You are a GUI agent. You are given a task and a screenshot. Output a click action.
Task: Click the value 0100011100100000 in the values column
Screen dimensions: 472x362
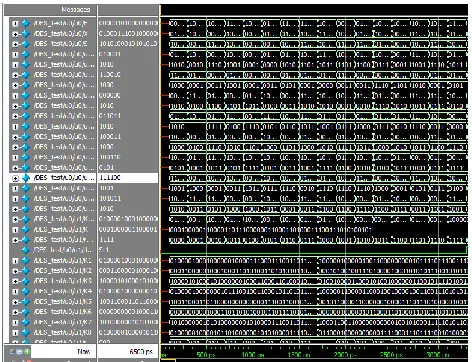point(128,33)
